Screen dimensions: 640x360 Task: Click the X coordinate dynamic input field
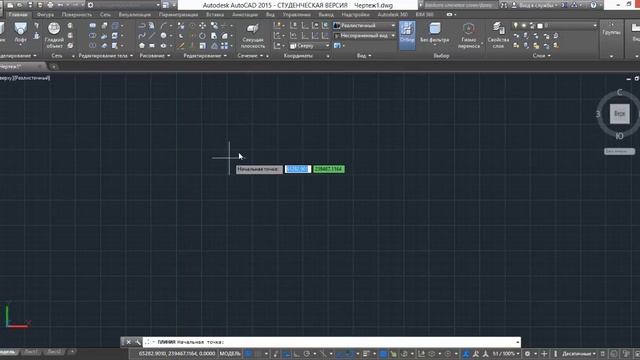298,169
